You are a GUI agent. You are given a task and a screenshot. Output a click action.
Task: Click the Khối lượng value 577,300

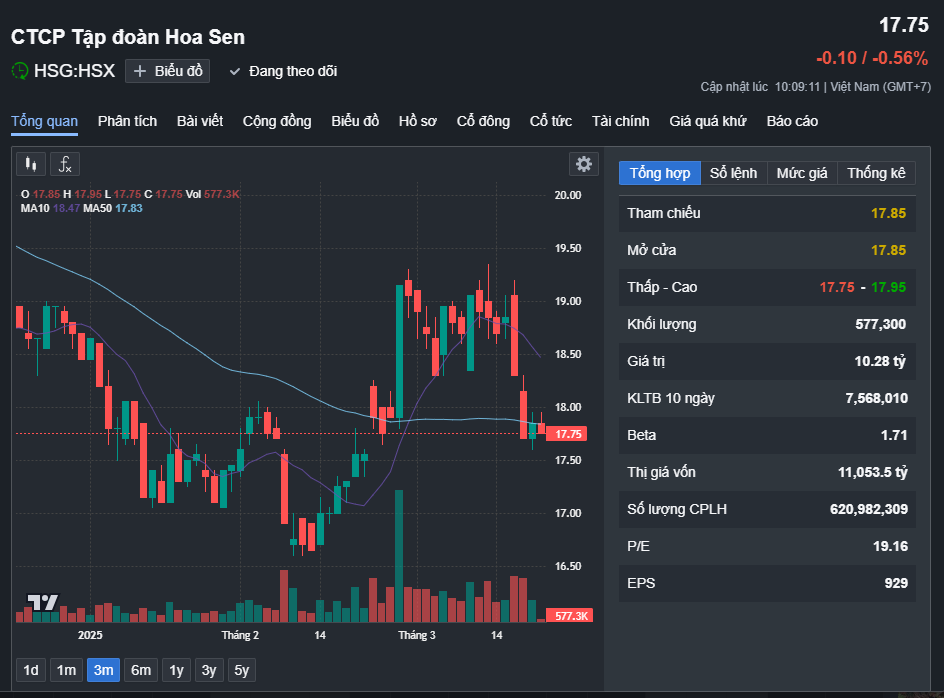880,325
